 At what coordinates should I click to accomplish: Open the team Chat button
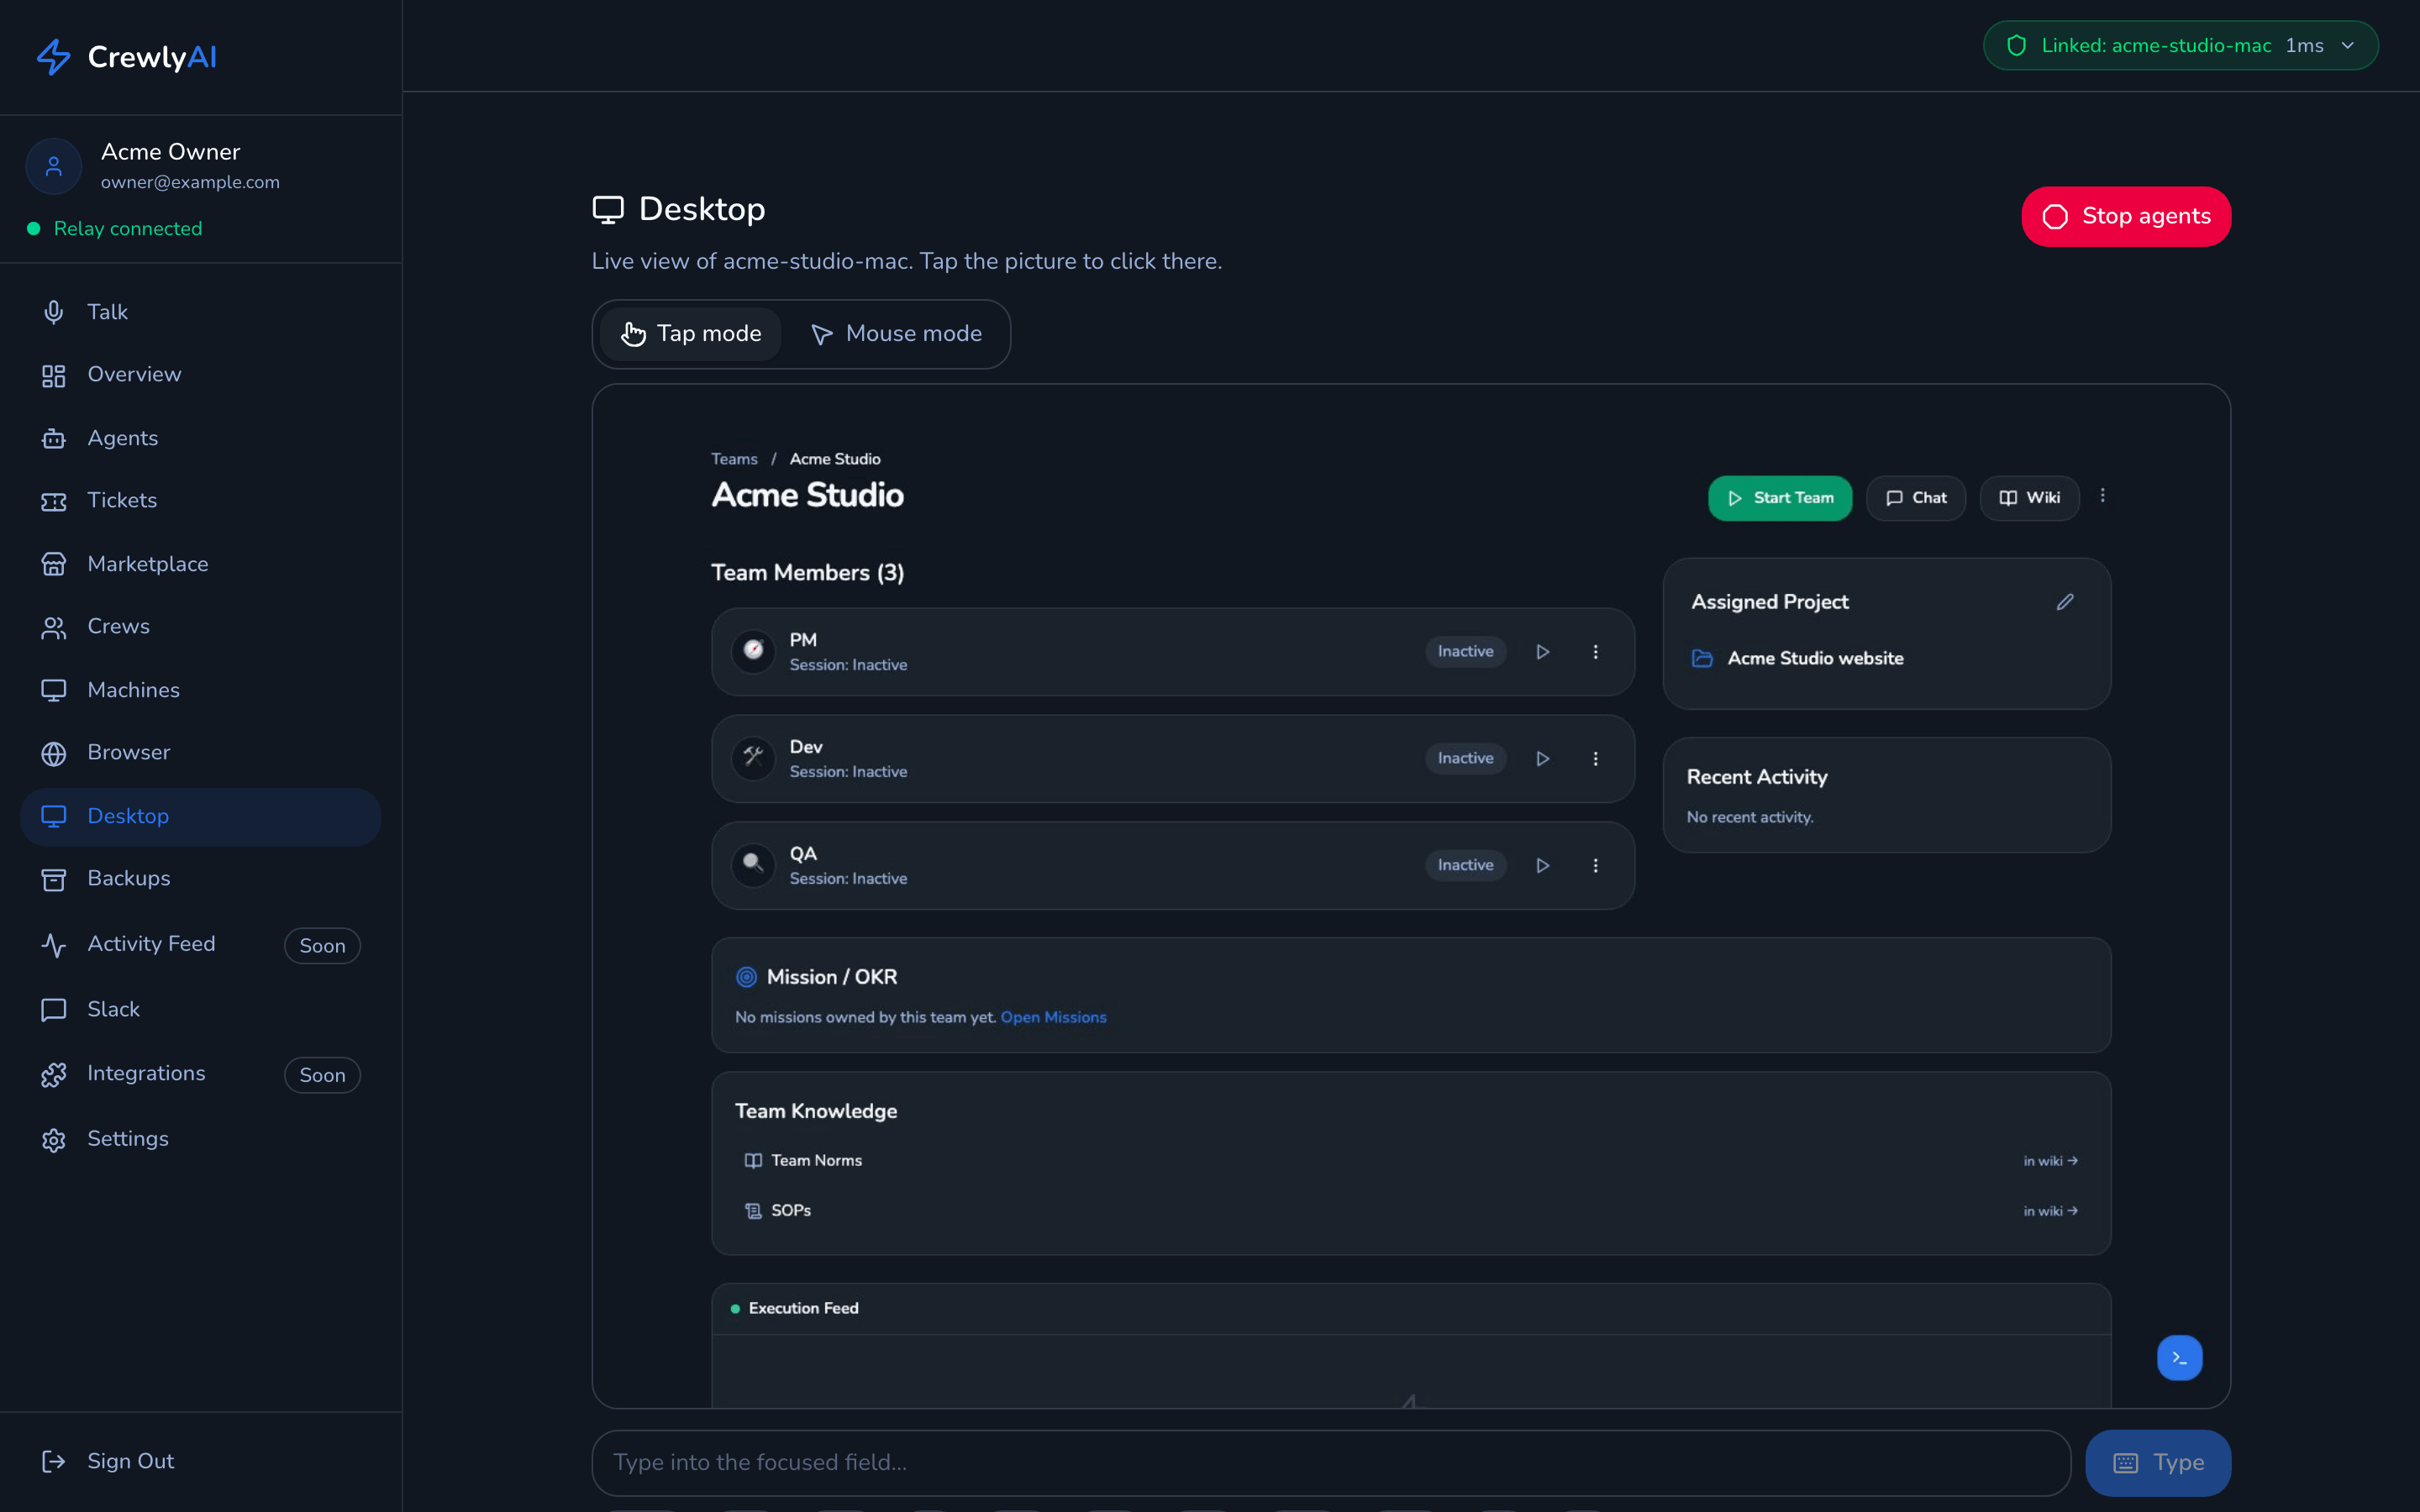1916,498
